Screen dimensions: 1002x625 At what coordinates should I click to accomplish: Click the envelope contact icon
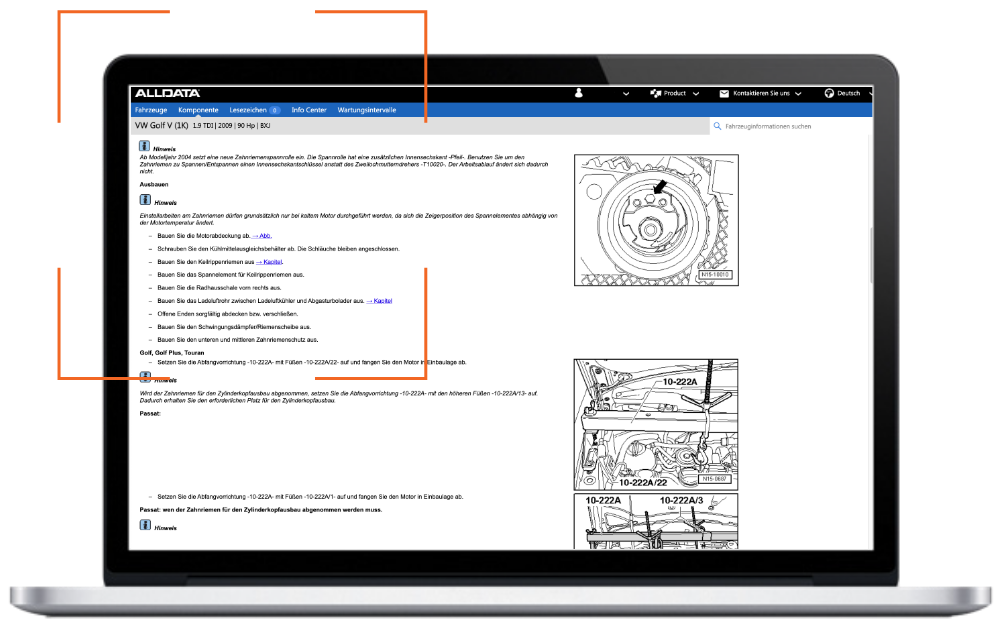[724, 93]
